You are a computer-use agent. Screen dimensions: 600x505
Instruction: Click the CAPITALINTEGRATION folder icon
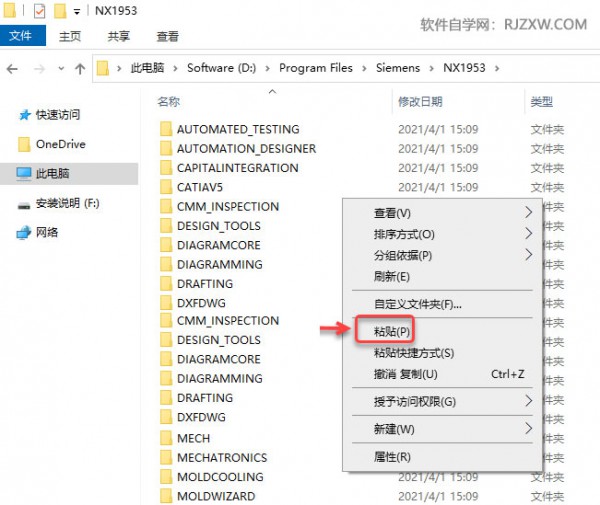point(166,168)
